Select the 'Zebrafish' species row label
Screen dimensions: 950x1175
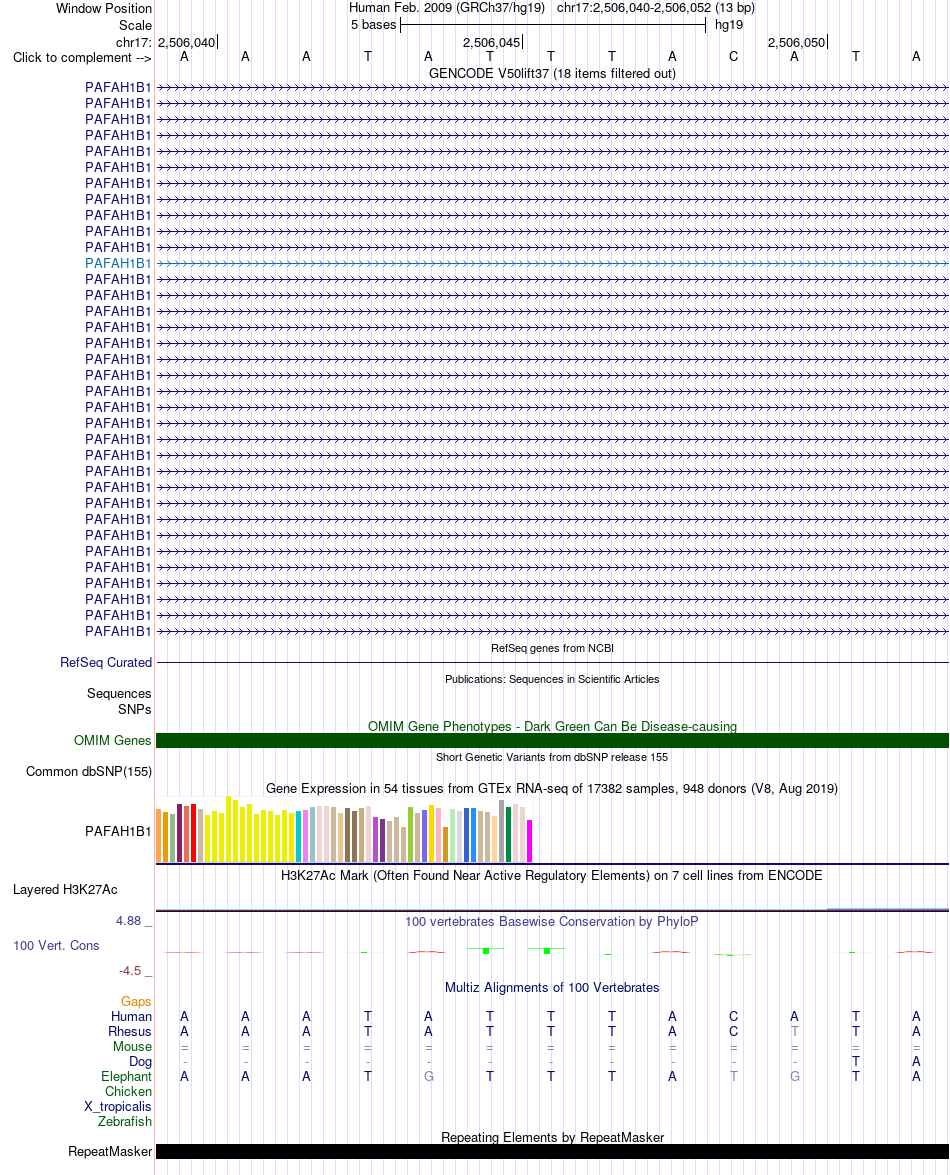pos(124,1121)
